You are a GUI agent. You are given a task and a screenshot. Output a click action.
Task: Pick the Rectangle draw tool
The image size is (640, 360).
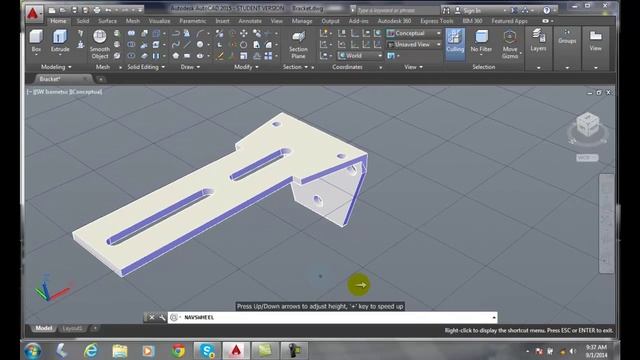click(187, 56)
